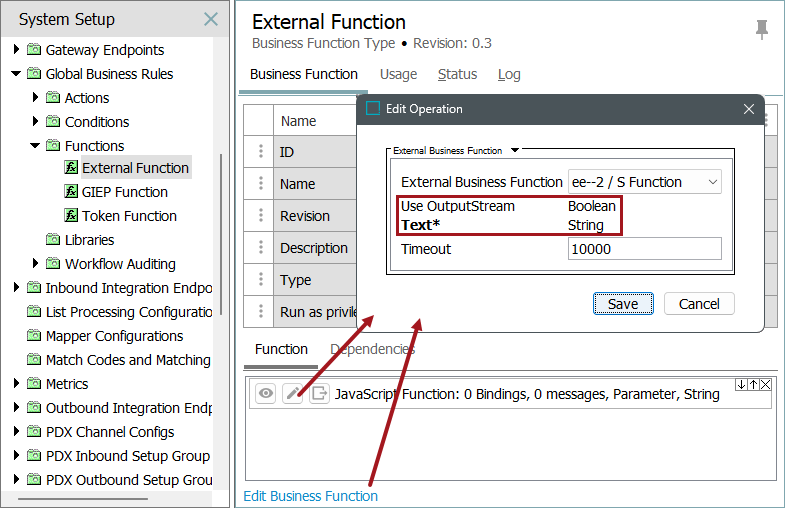Move the JavaScript function up with the up arrow
Viewport: 785px width, 508px height.
pos(752,385)
